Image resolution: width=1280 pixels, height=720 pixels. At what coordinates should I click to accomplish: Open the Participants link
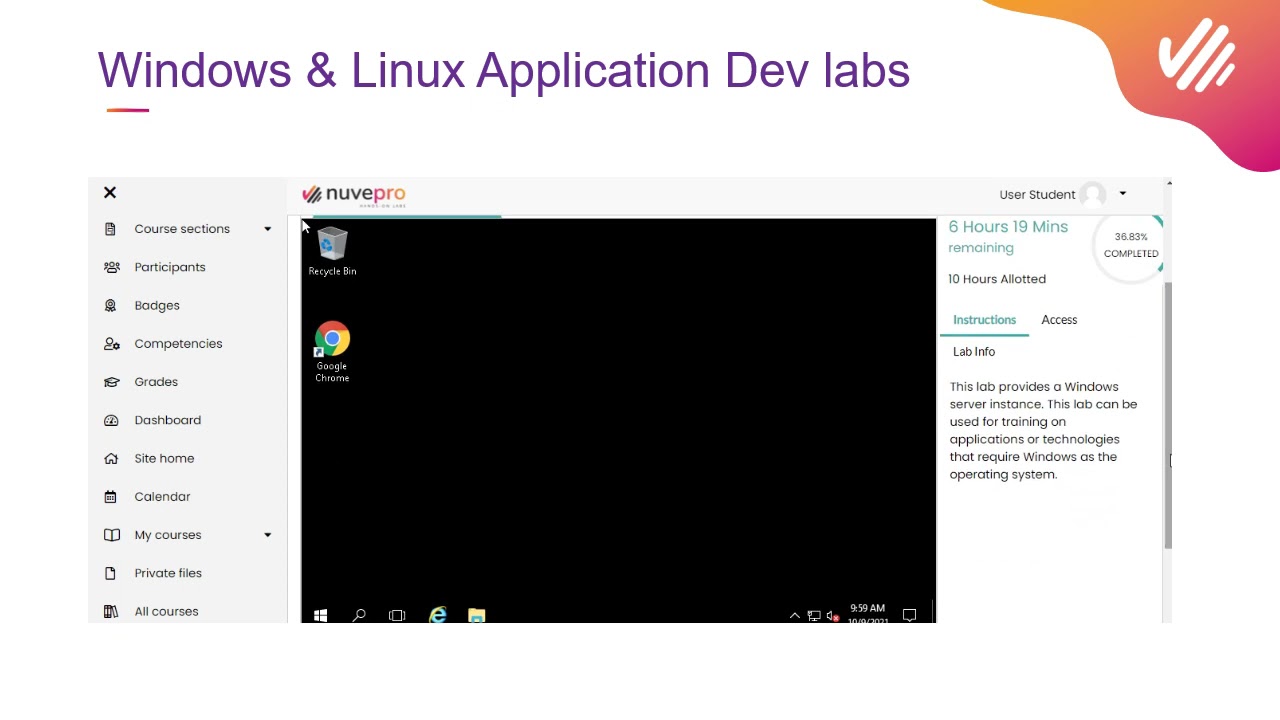click(x=170, y=267)
